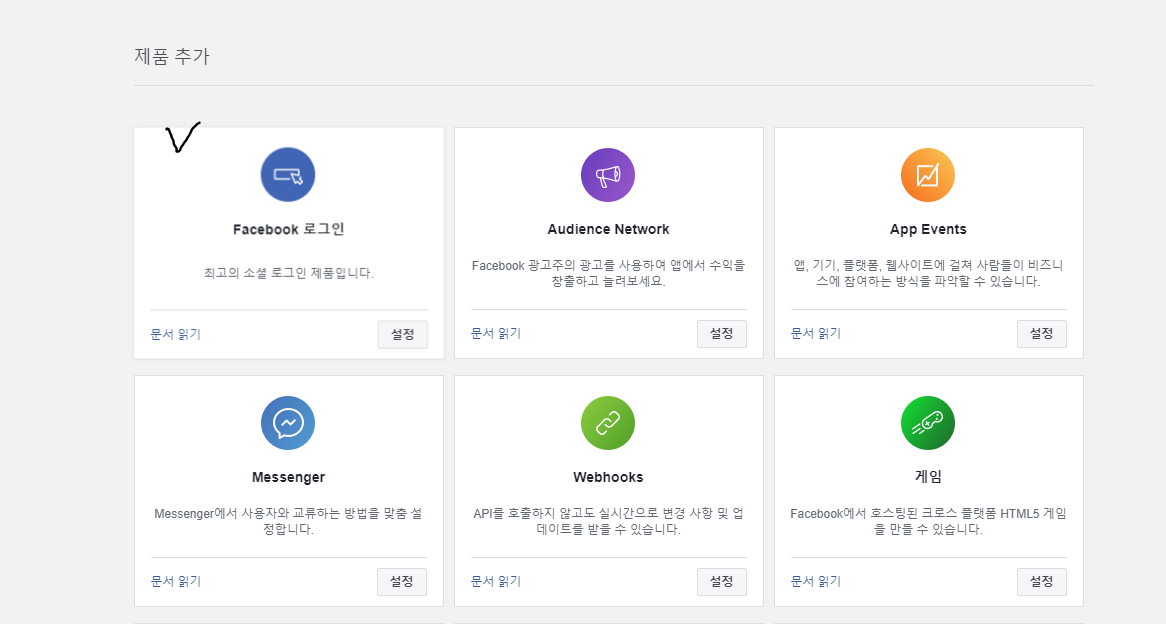Click the Webhooks chain link icon

click(608, 423)
